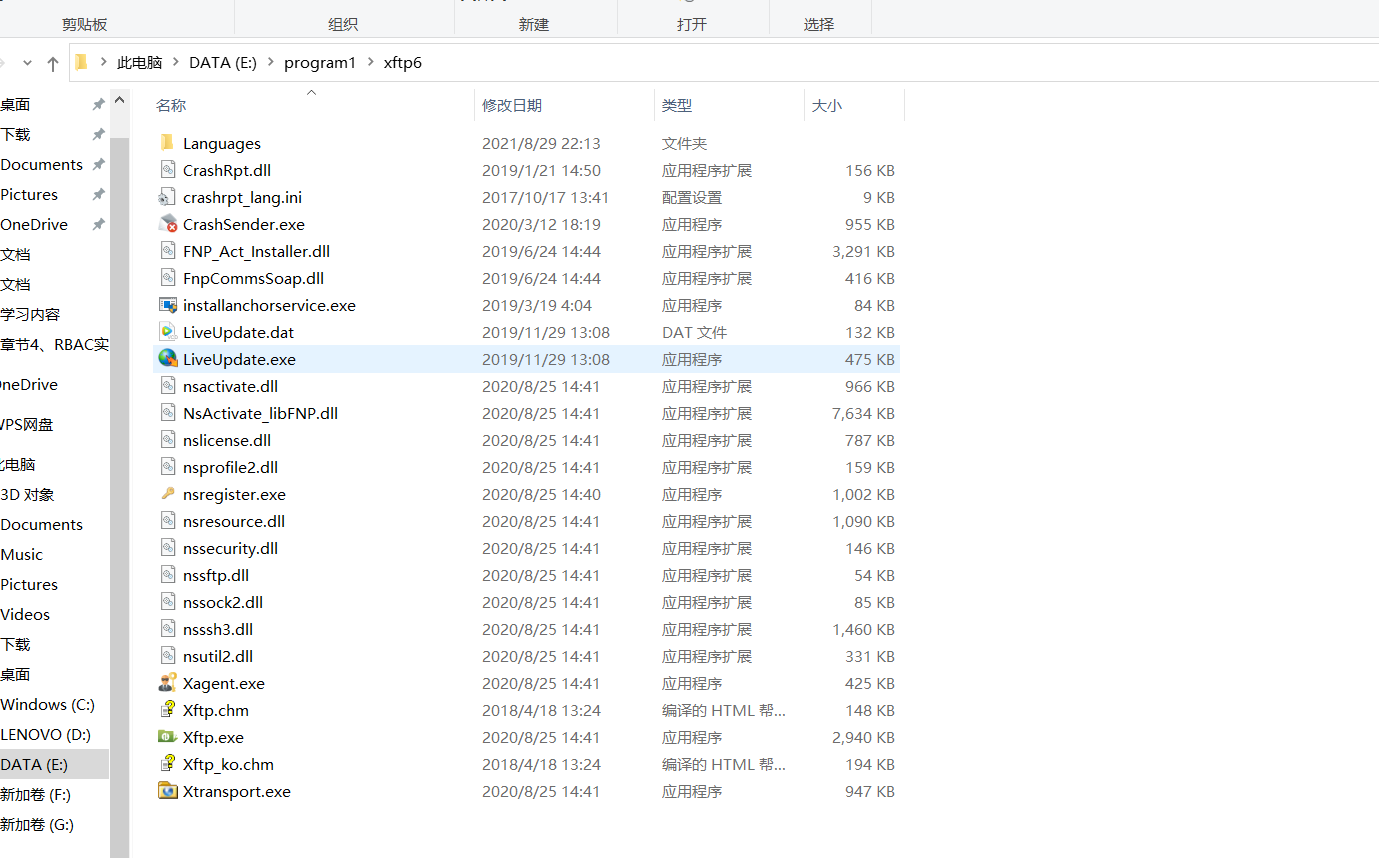Click xftp6 in the address breadcrumb
Screen dimensions: 1379x858
(403, 62)
